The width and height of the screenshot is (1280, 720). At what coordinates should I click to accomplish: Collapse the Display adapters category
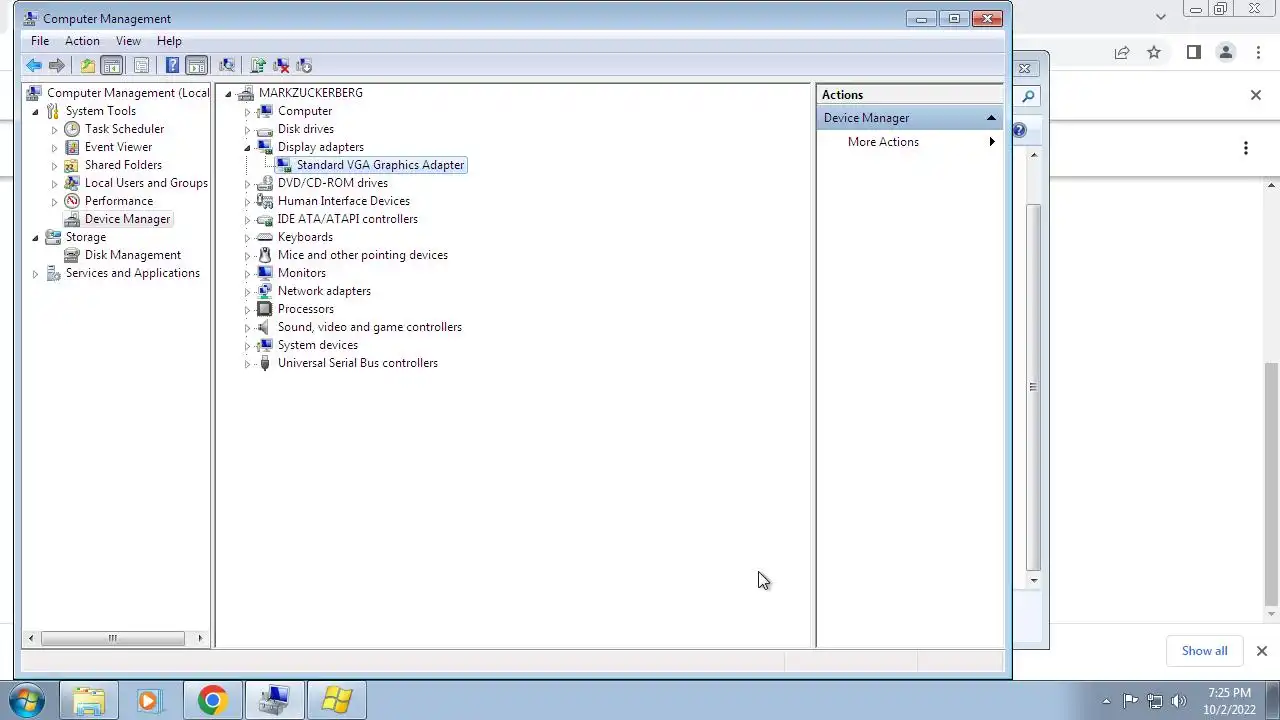[x=247, y=147]
